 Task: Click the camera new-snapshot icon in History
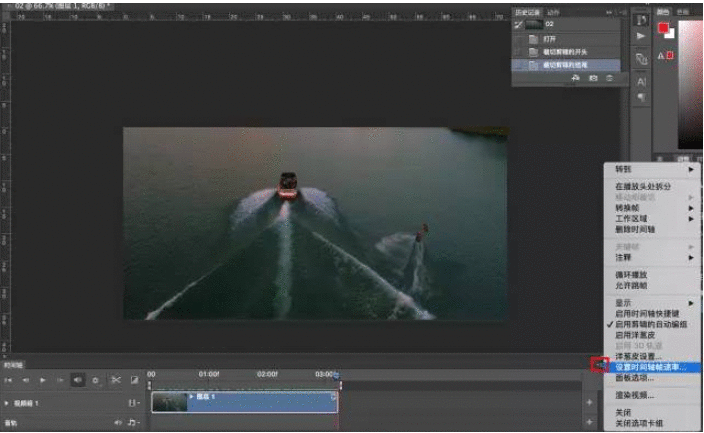(592, 77)
